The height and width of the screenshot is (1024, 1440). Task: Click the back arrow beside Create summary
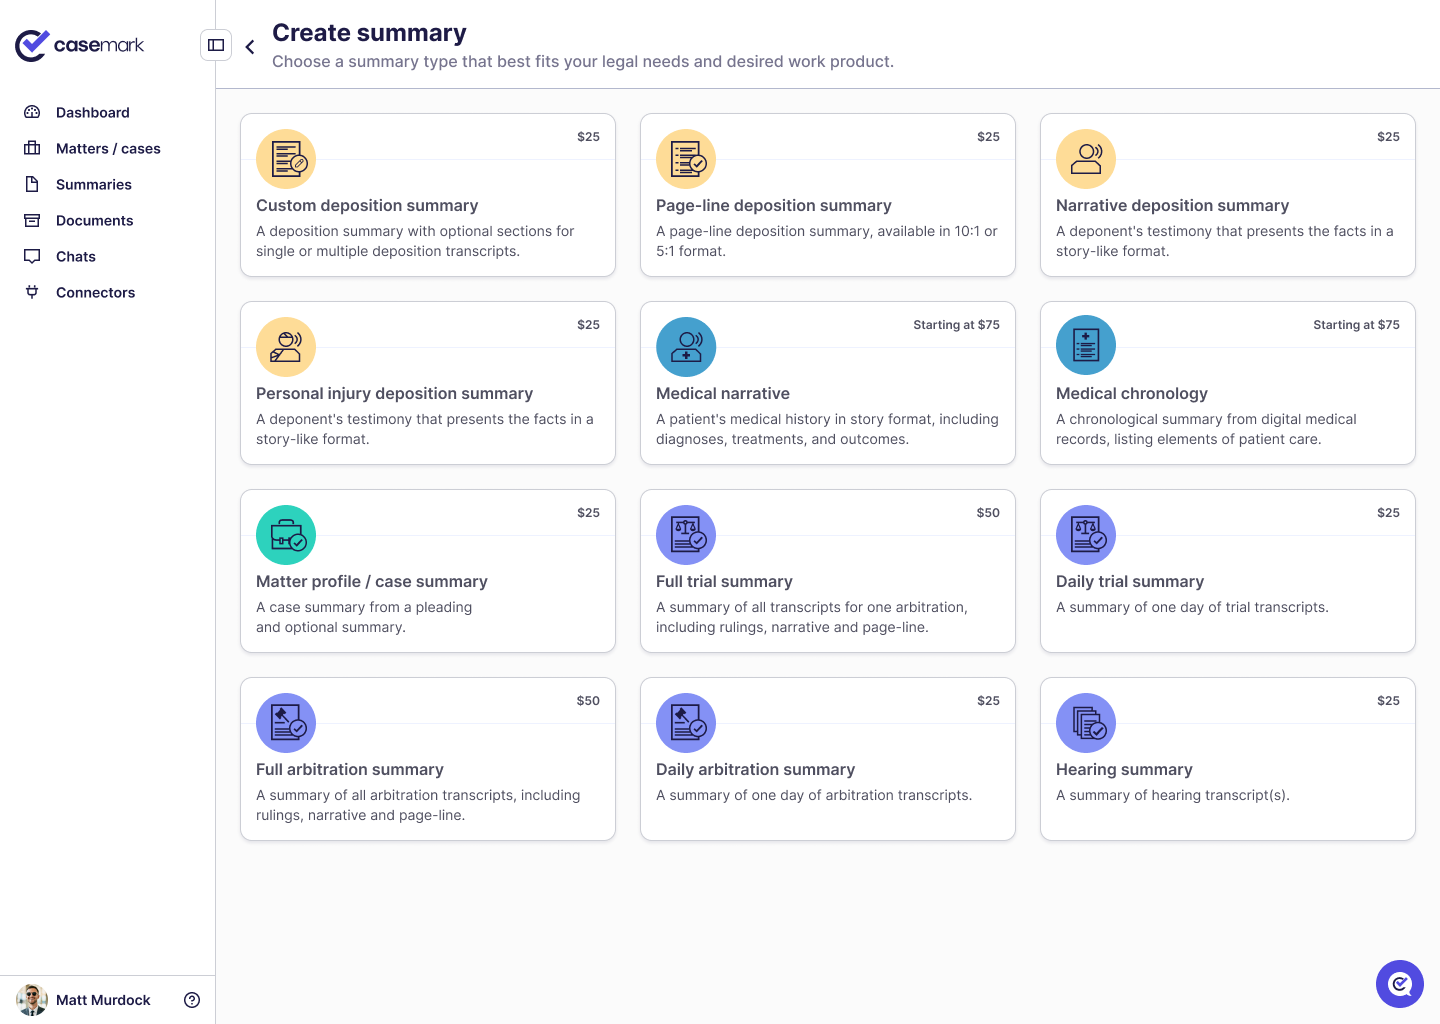tap(250, 47)
